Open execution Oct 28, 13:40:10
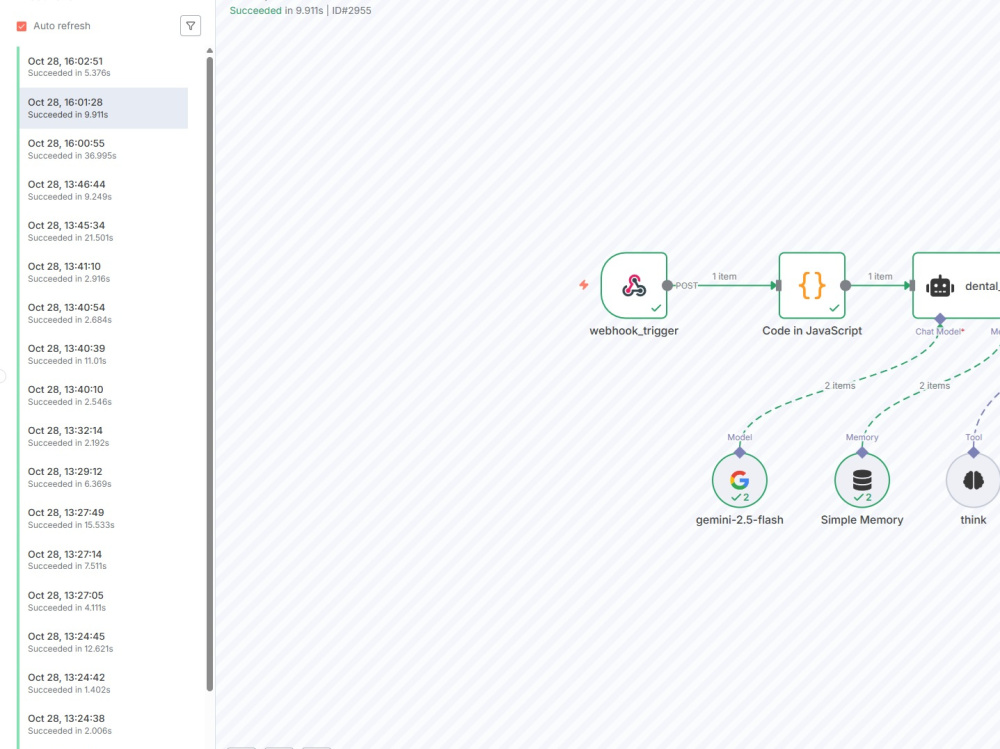Image resolution: width=1000 pixels, height=749 pixels. coord(103,396)
